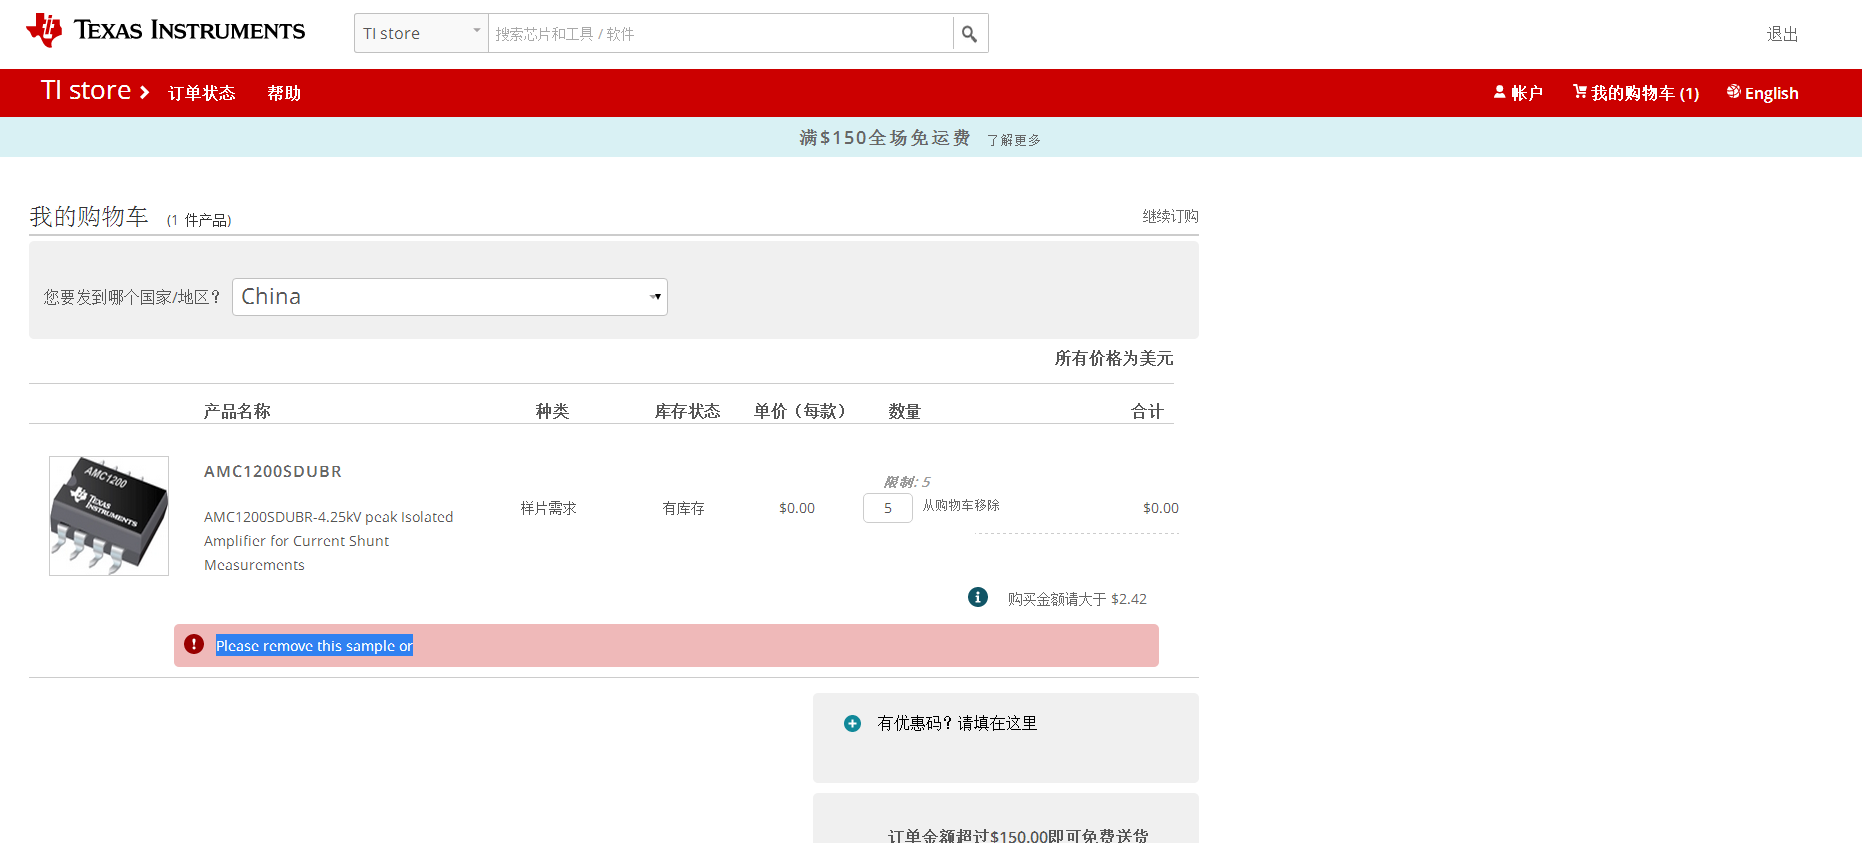Click the 满$150全场免运费 banner text
The width and height of the screenshot is (1862, 843).
pyautogui.click(x=884, y=138)
